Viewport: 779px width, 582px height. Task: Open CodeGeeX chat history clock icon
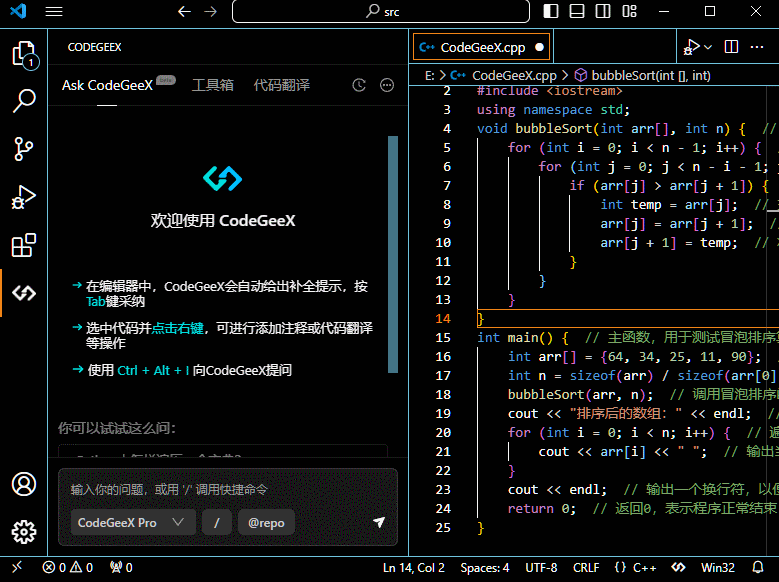[359, 85]
